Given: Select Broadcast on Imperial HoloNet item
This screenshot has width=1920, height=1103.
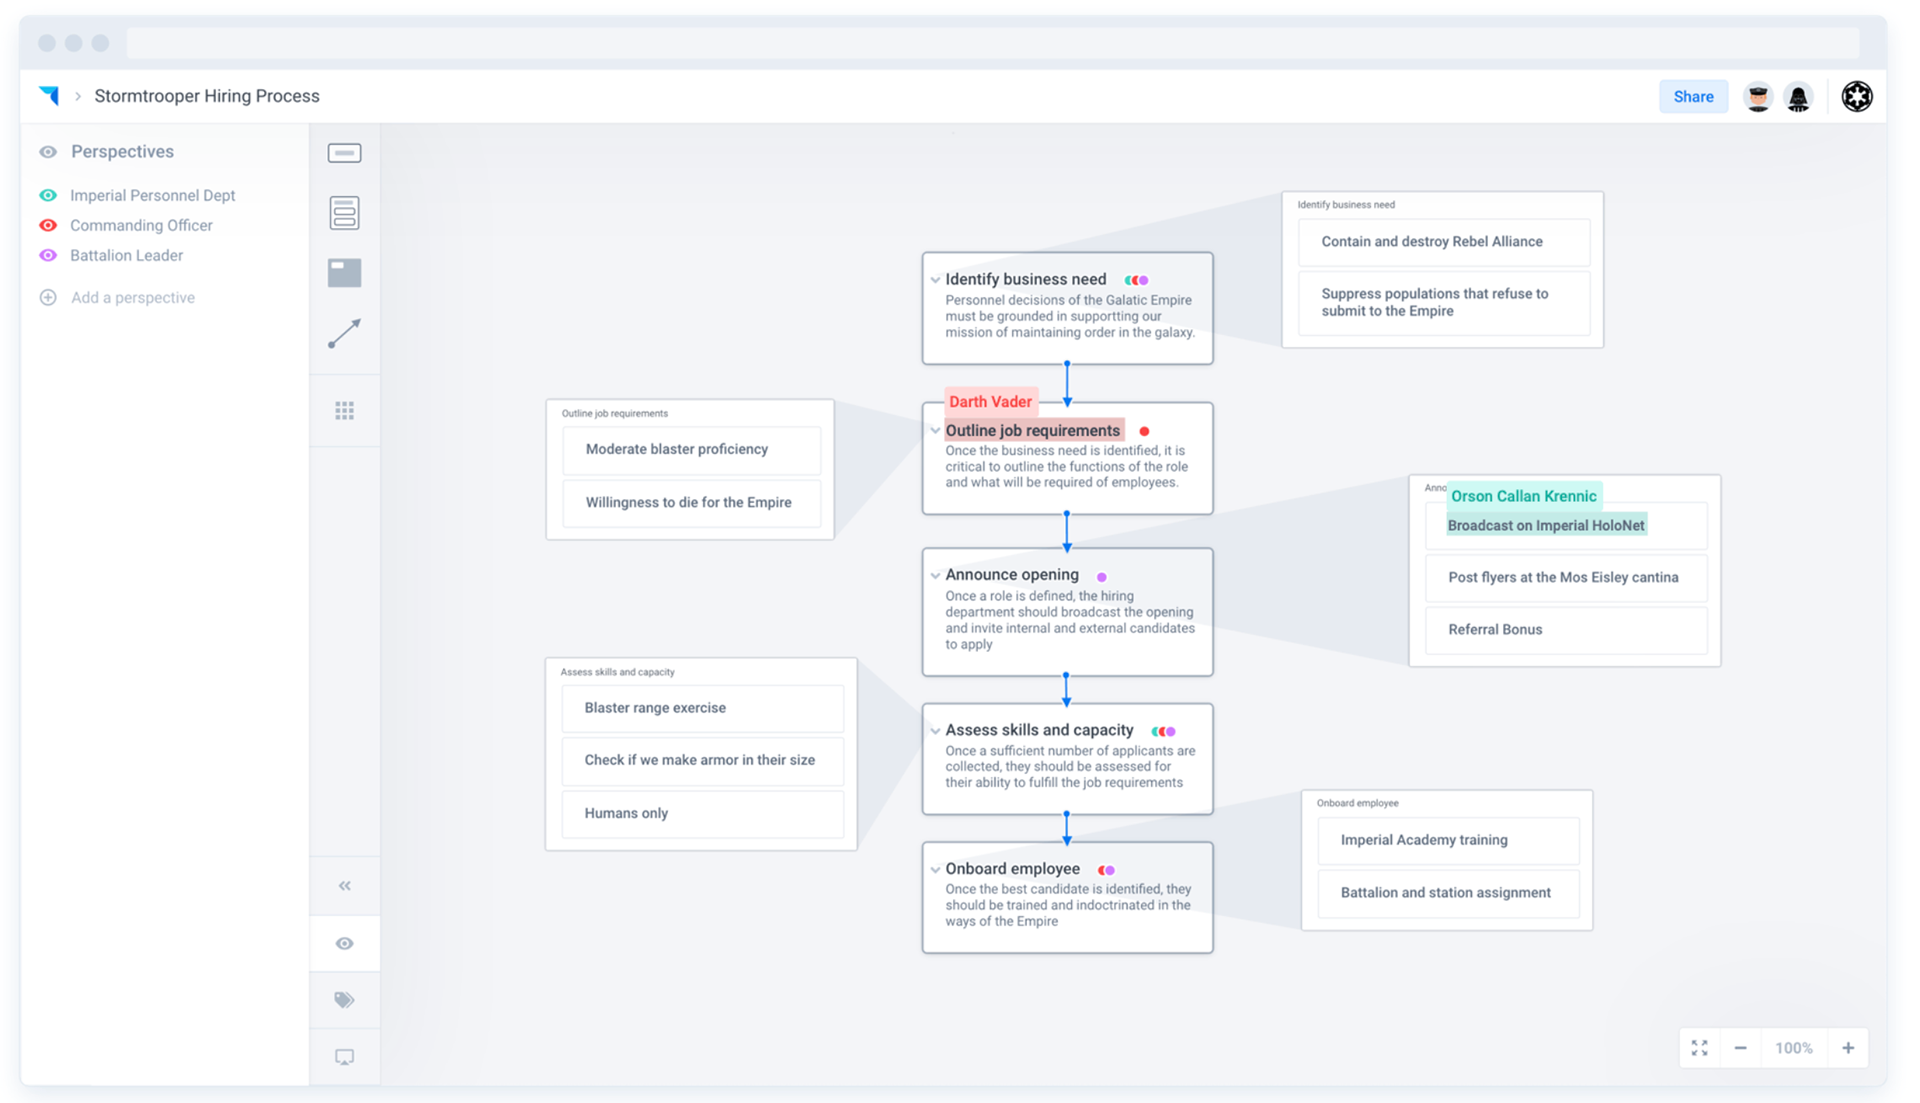Looking at the screenshot, I should point(1566,526).
